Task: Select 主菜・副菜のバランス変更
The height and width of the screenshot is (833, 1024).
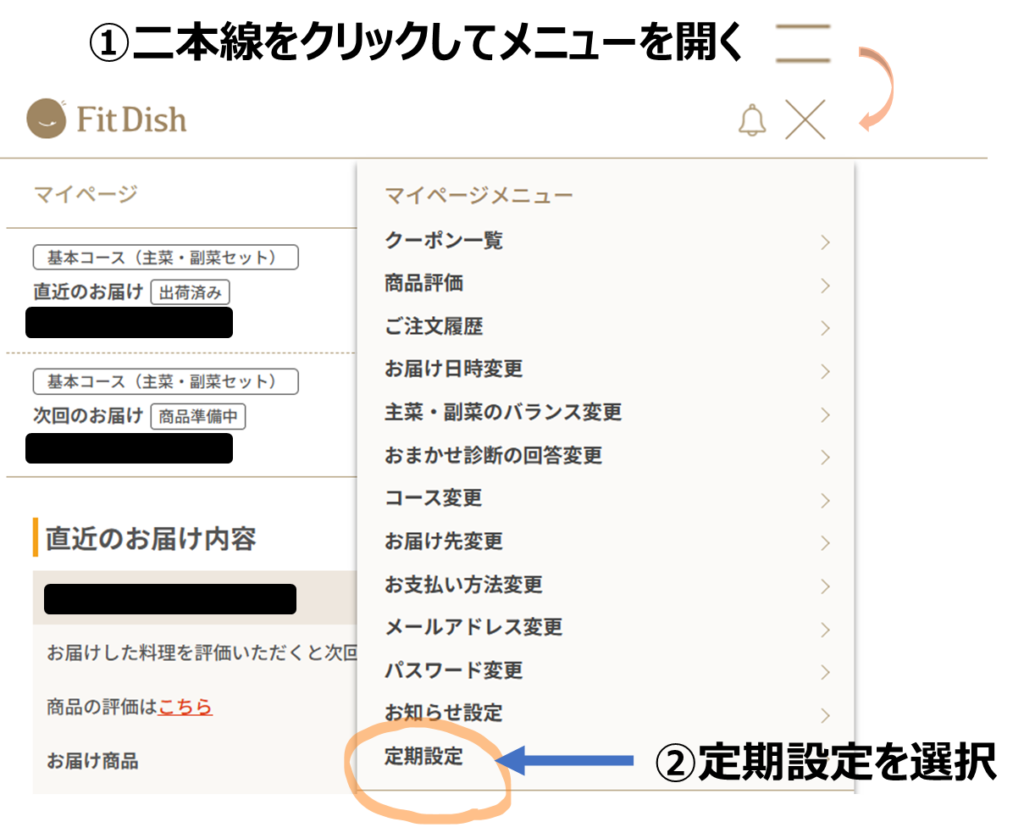Action: 503,413
